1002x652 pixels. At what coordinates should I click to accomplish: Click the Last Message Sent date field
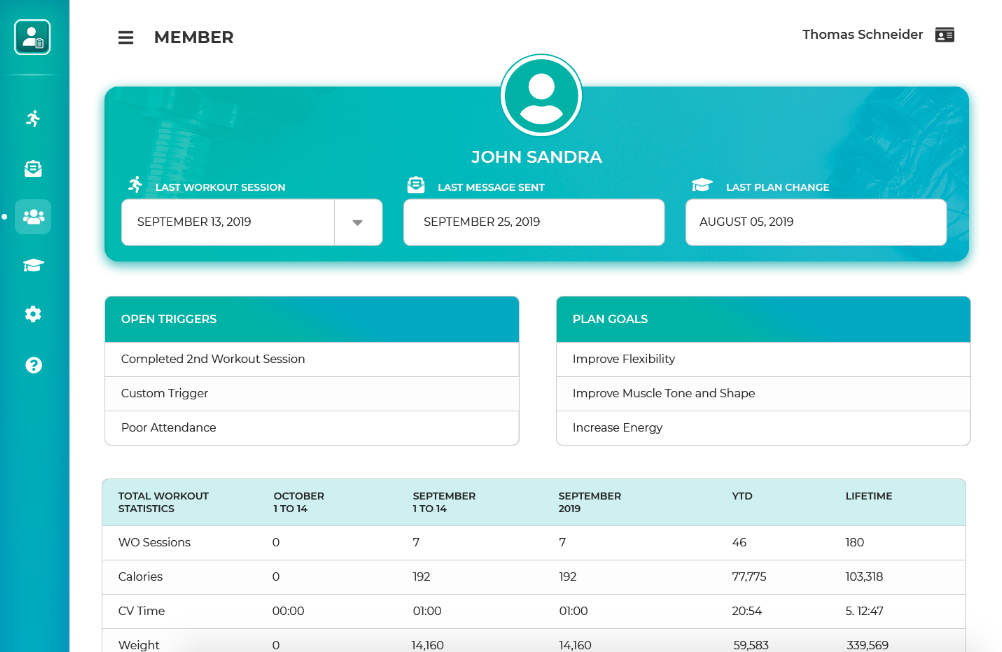(x=533, y=222)
